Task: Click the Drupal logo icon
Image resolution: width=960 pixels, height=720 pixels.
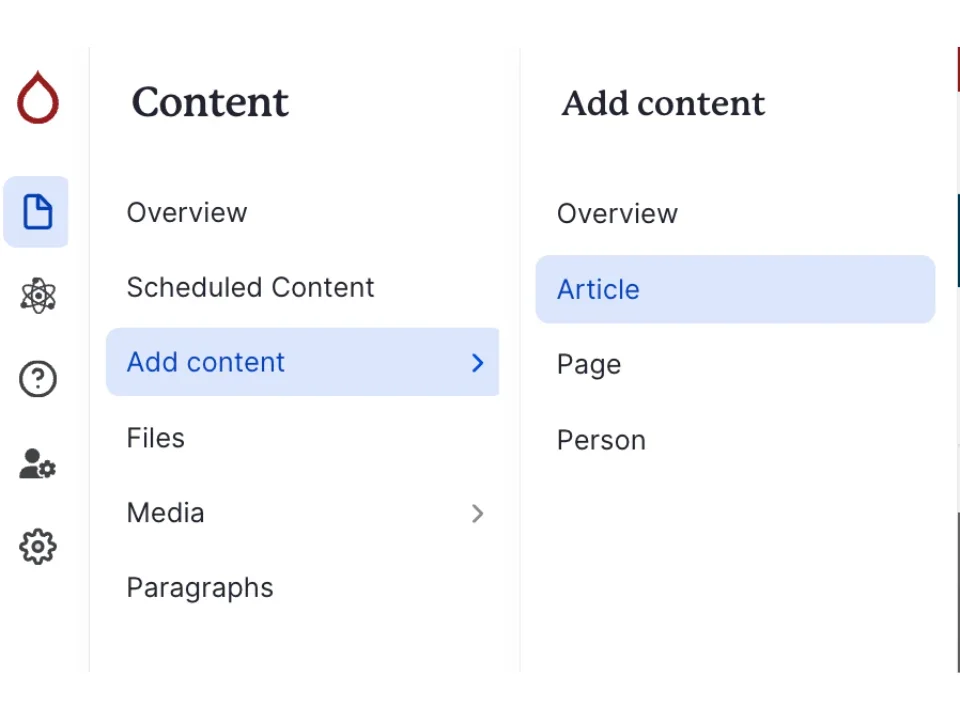Action: 37,98
